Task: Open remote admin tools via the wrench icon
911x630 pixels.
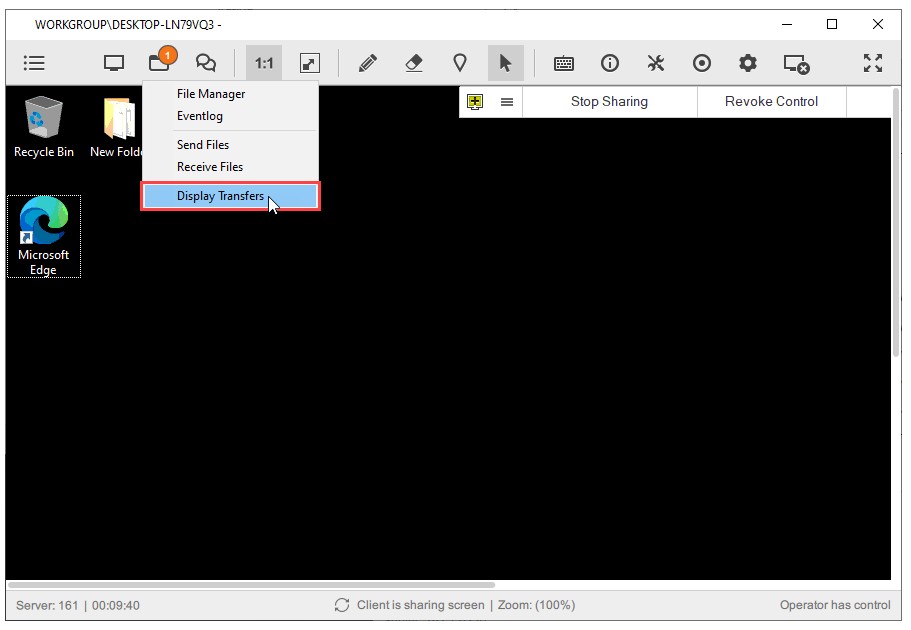Action: point(656,62)
